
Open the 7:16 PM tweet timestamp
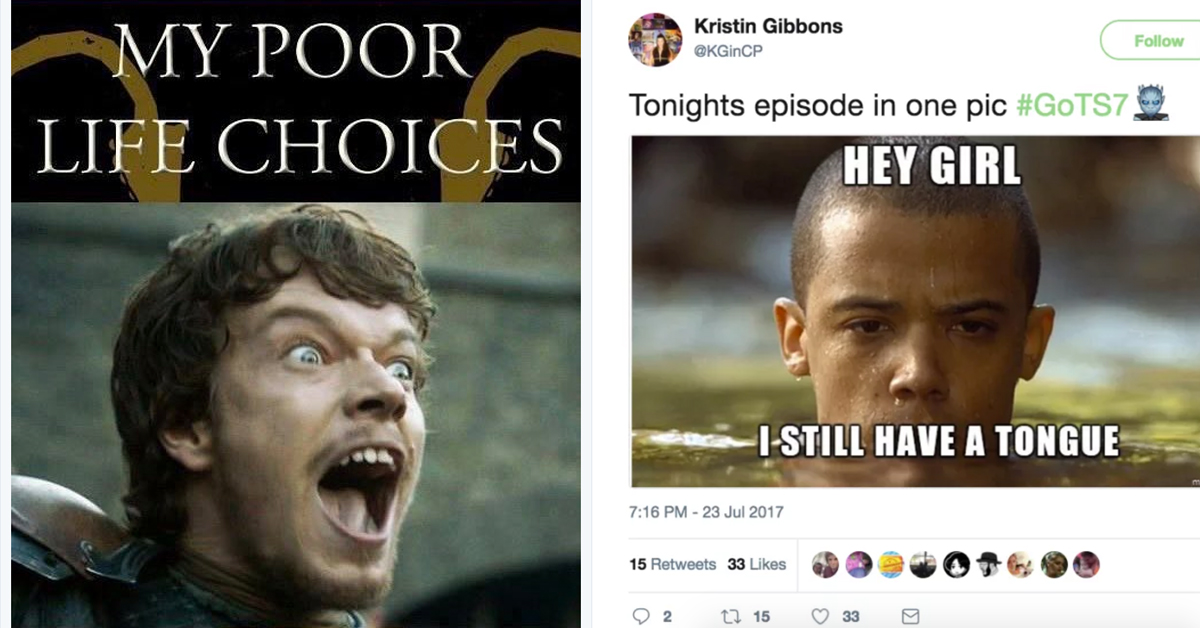[x=706, y=512]
